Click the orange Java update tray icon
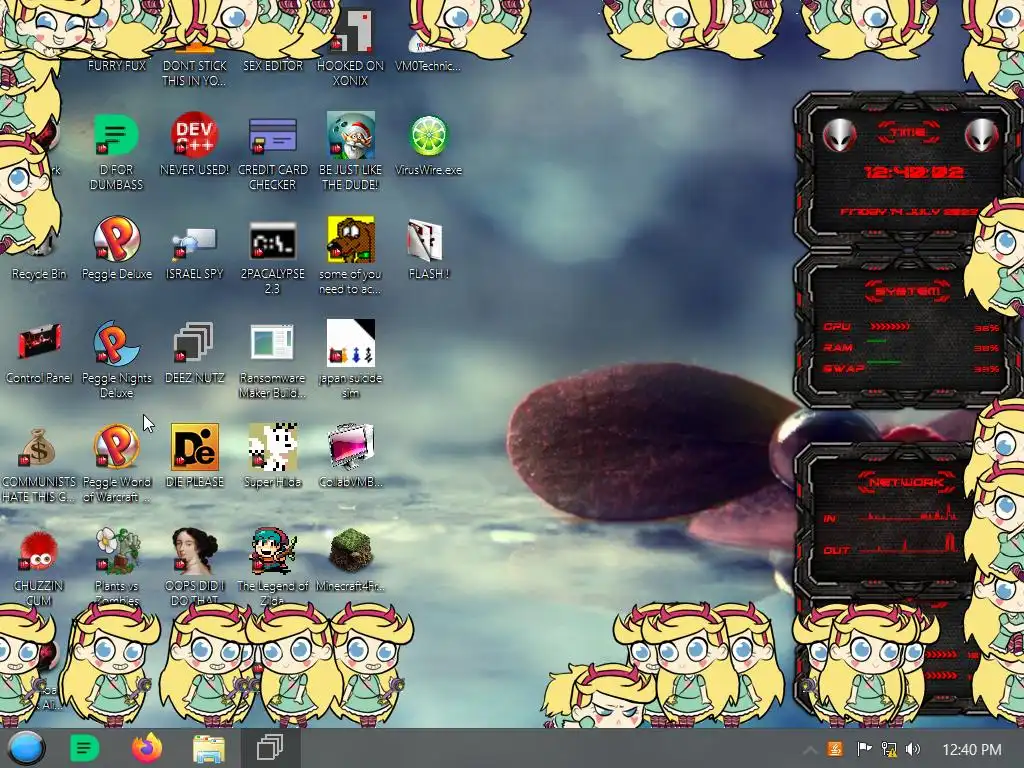 coord(835,748)
